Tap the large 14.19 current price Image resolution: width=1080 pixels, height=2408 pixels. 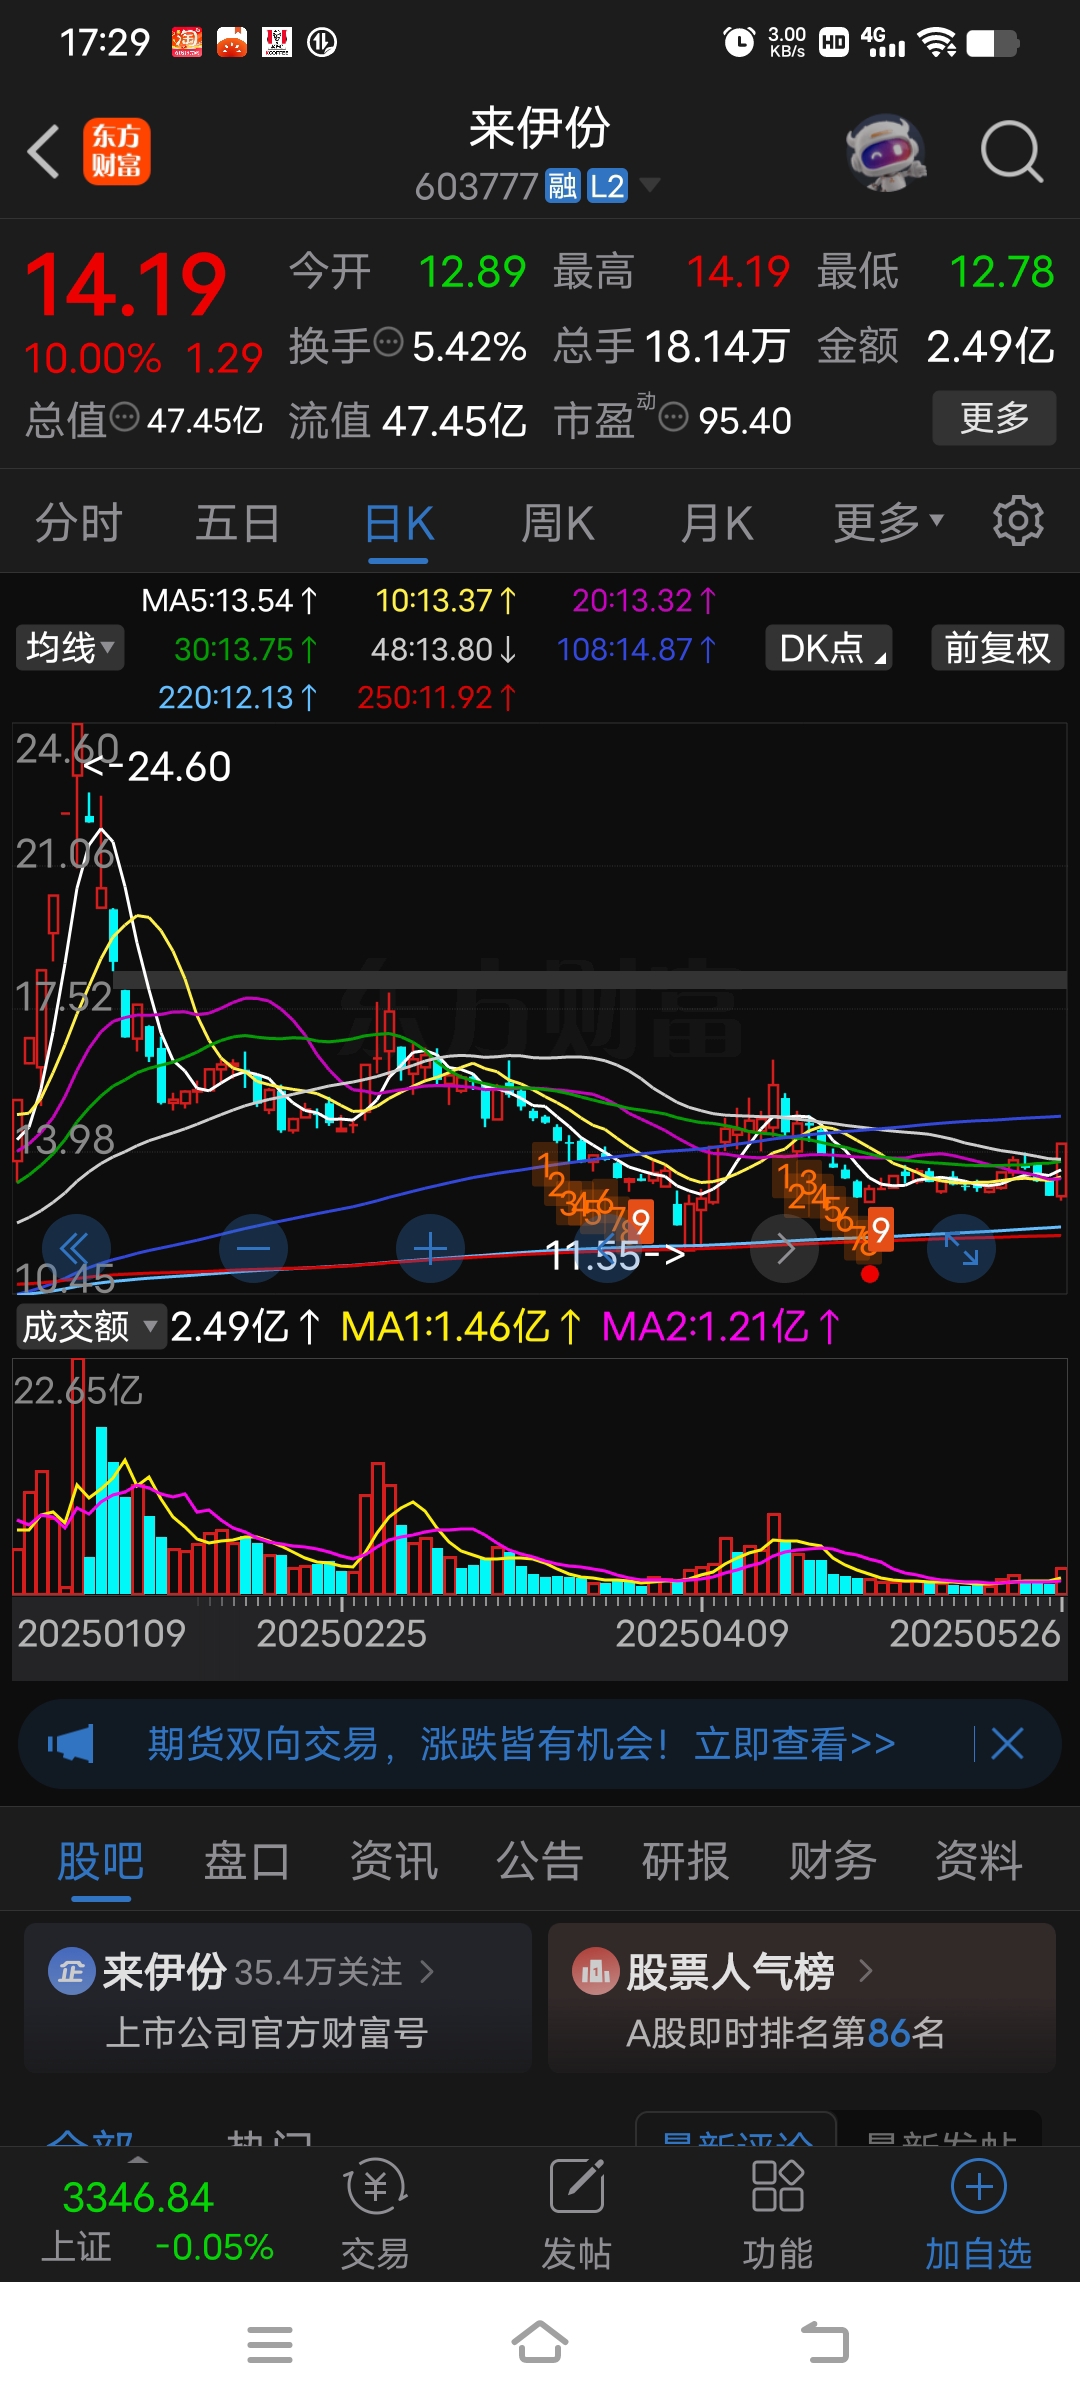click(x=126, y=286)
